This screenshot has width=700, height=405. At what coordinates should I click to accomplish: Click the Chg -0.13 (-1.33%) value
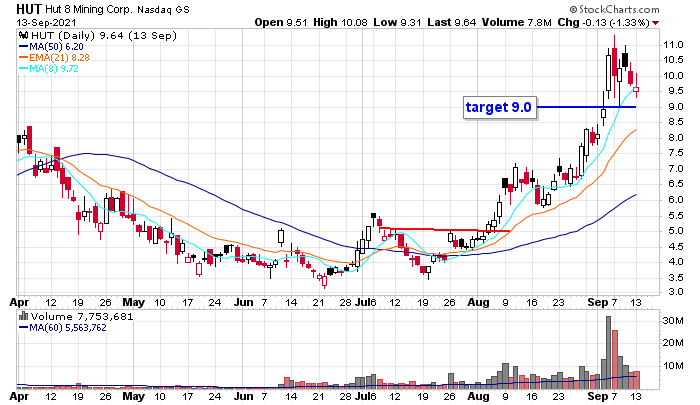click(x=603, y=22)
